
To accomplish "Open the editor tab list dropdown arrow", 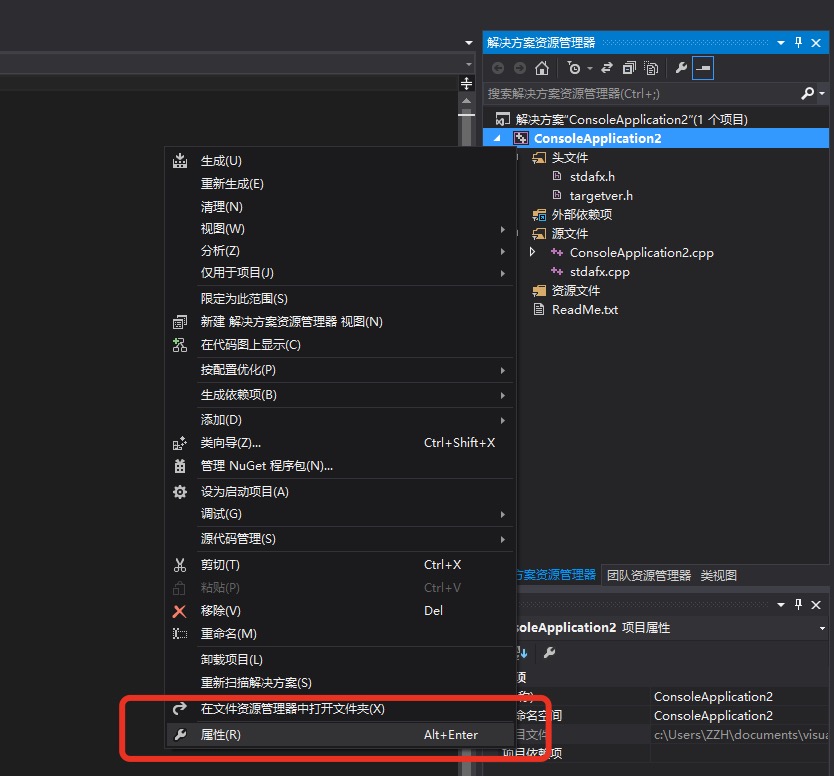I will pos(469,43).
